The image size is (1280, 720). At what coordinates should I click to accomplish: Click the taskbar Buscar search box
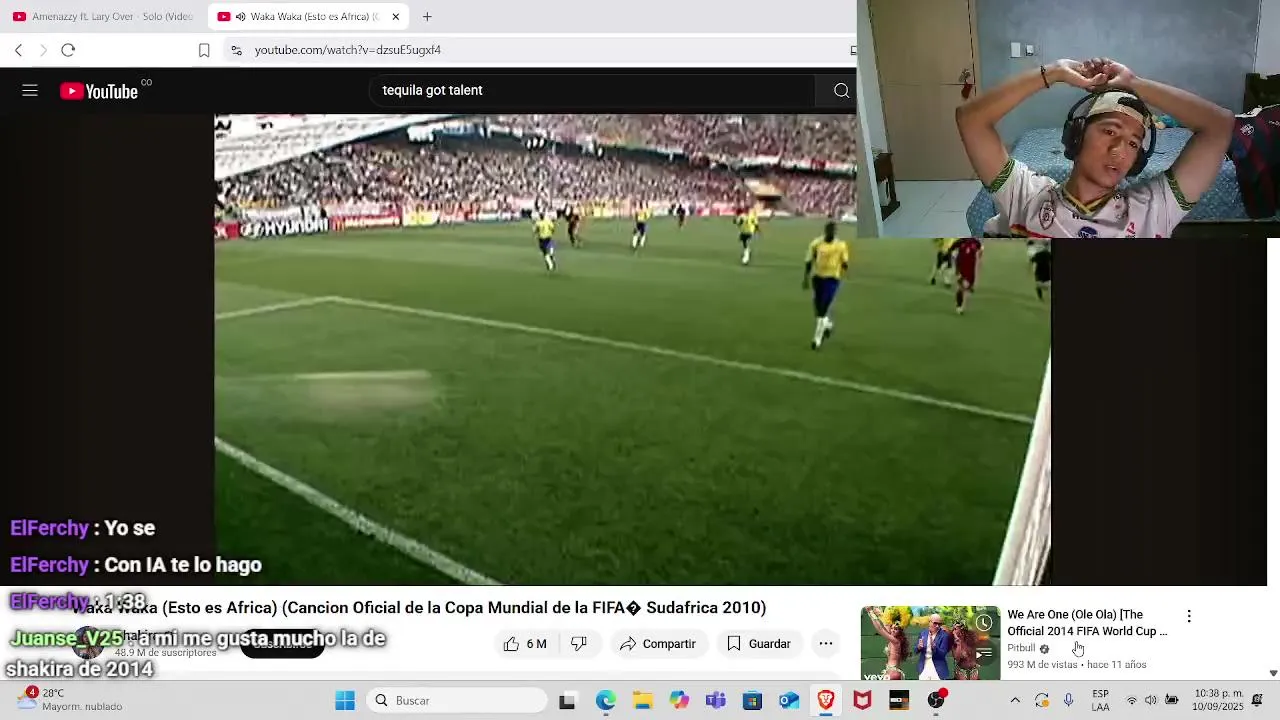(456, 701)
